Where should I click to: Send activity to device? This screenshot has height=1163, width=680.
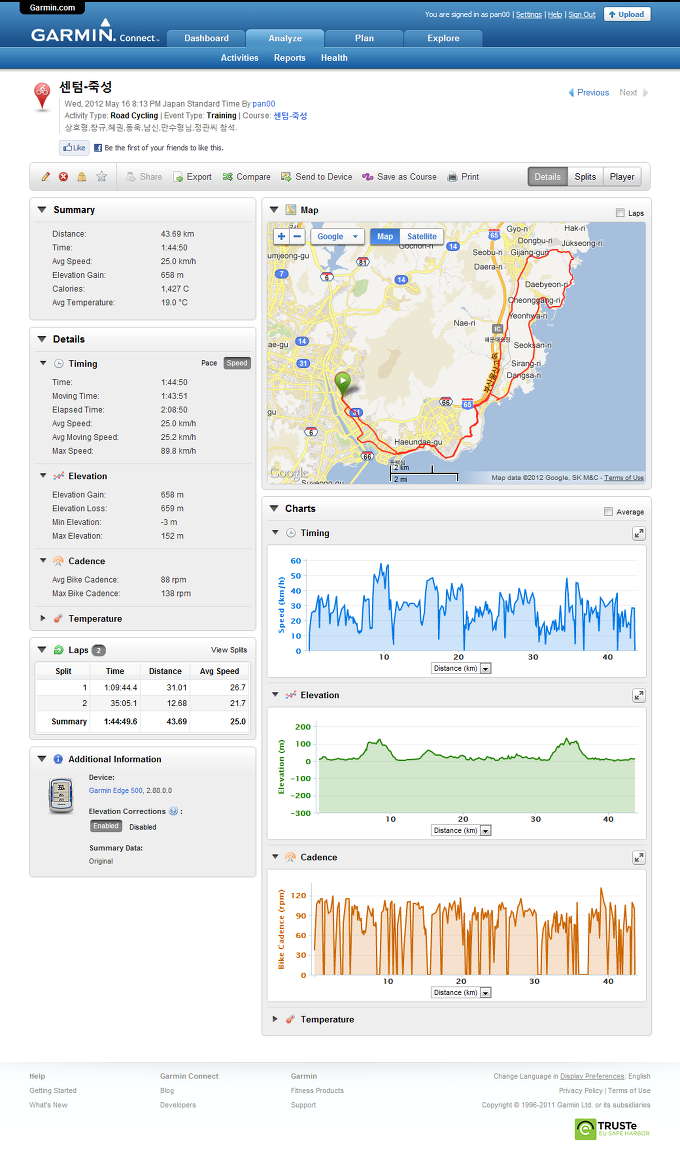pos(317,177)
